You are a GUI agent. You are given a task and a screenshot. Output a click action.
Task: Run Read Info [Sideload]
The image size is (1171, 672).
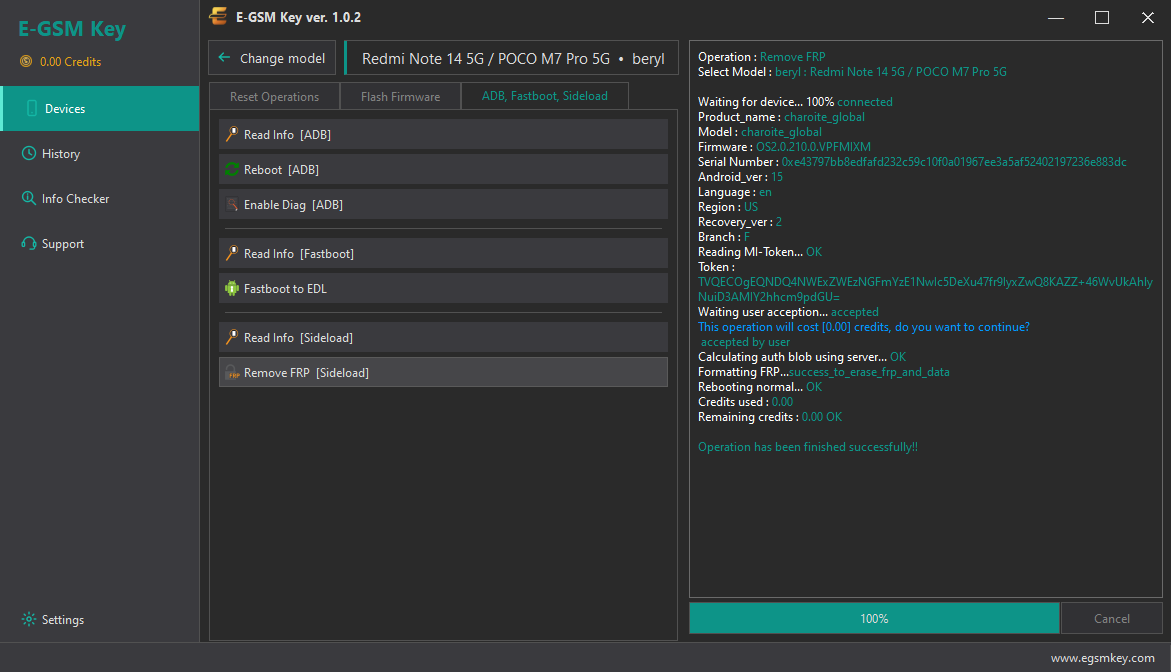[x=444, y=337]
